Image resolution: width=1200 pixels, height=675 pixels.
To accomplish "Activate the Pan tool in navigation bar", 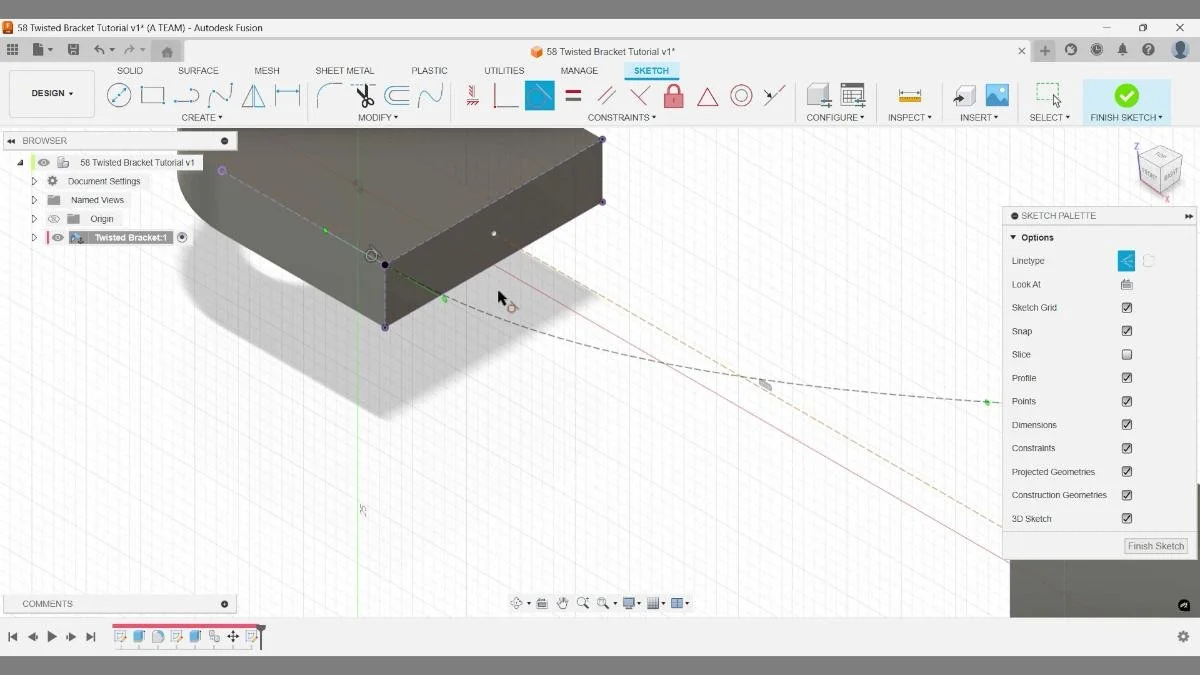I will tap(563, 603).
